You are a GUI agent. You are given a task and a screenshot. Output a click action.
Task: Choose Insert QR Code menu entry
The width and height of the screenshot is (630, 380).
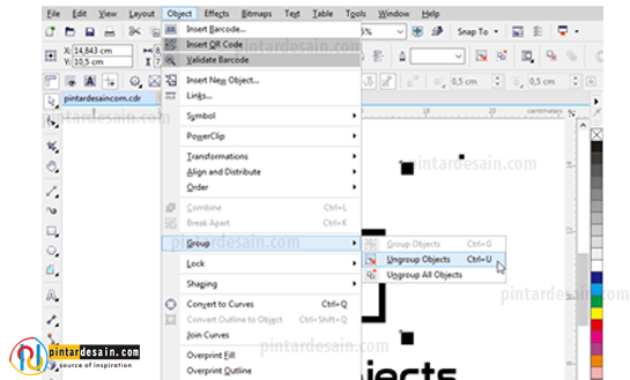pos(262,44)
